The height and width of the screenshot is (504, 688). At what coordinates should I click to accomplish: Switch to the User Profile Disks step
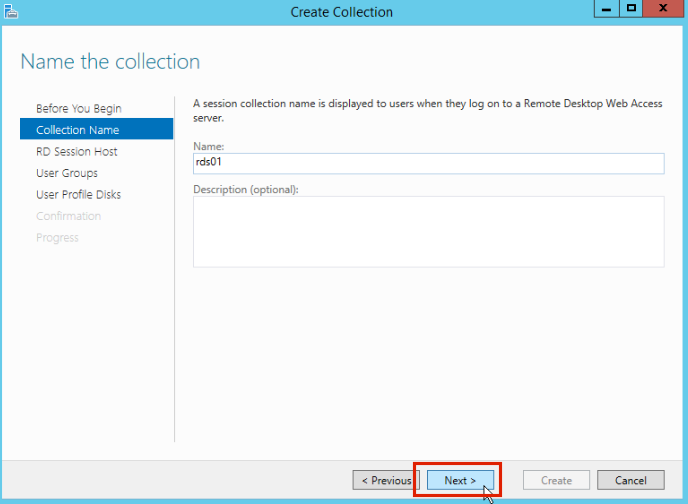pos(78,195)
